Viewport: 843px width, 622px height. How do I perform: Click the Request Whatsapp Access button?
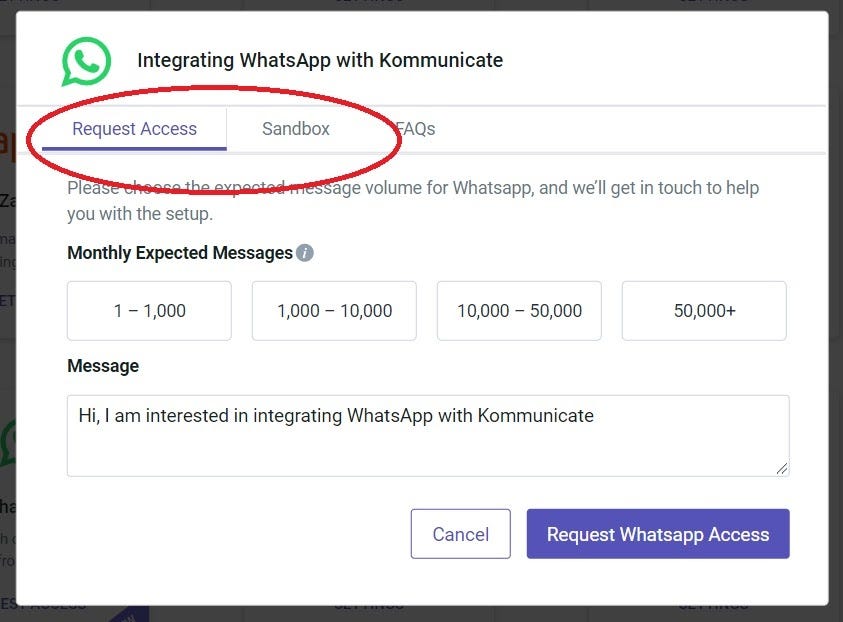coord(658,534)
